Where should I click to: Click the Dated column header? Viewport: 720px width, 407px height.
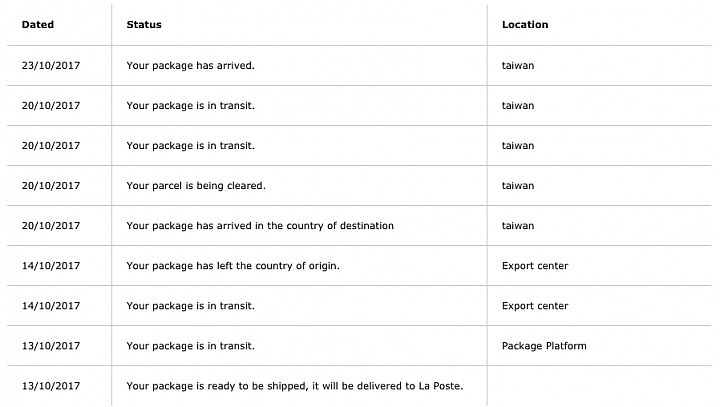coord(38,25)
